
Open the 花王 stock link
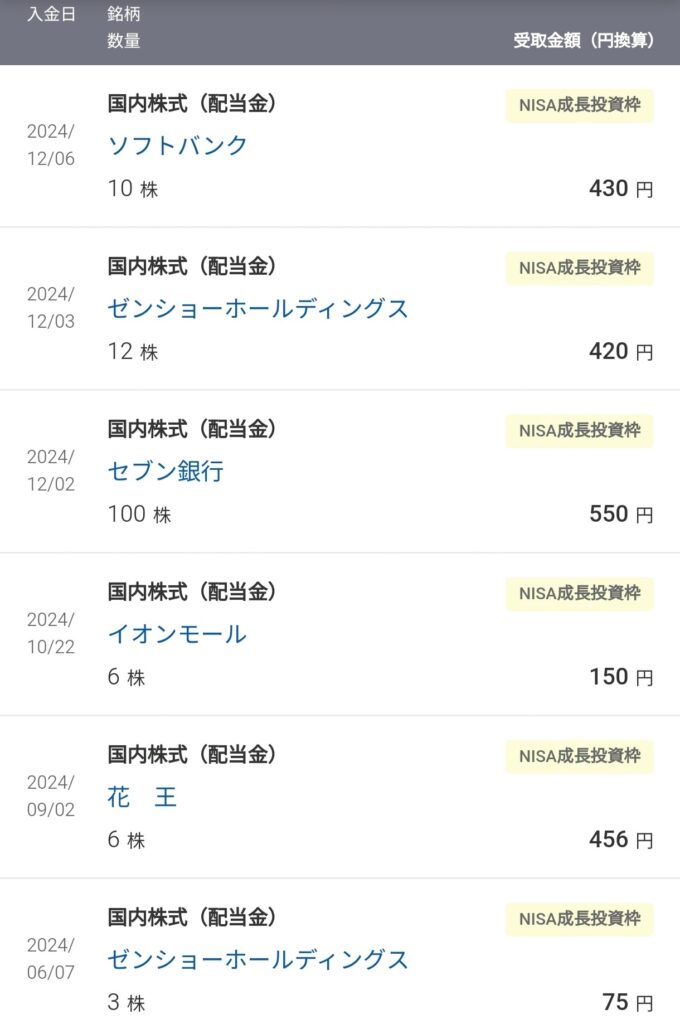tap(142, 796)
